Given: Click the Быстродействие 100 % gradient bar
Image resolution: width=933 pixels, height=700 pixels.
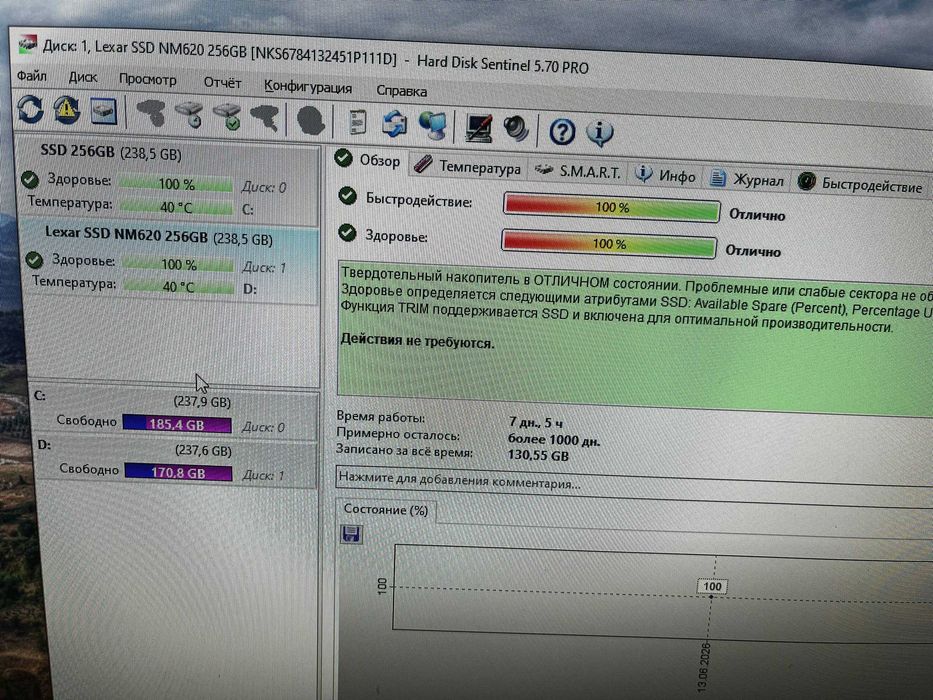Looking at the screenshot, I should [612, 207].
